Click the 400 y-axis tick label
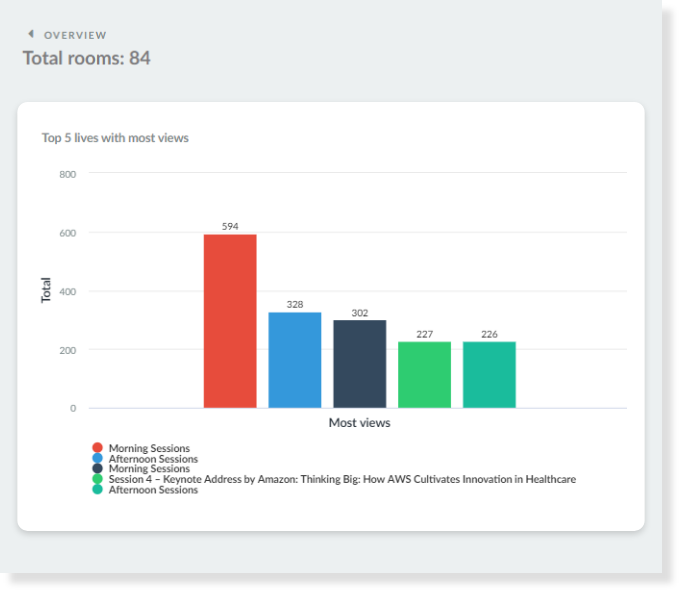Image resolution: width=681 pixels, height=592 pixels. coord(68,292)
